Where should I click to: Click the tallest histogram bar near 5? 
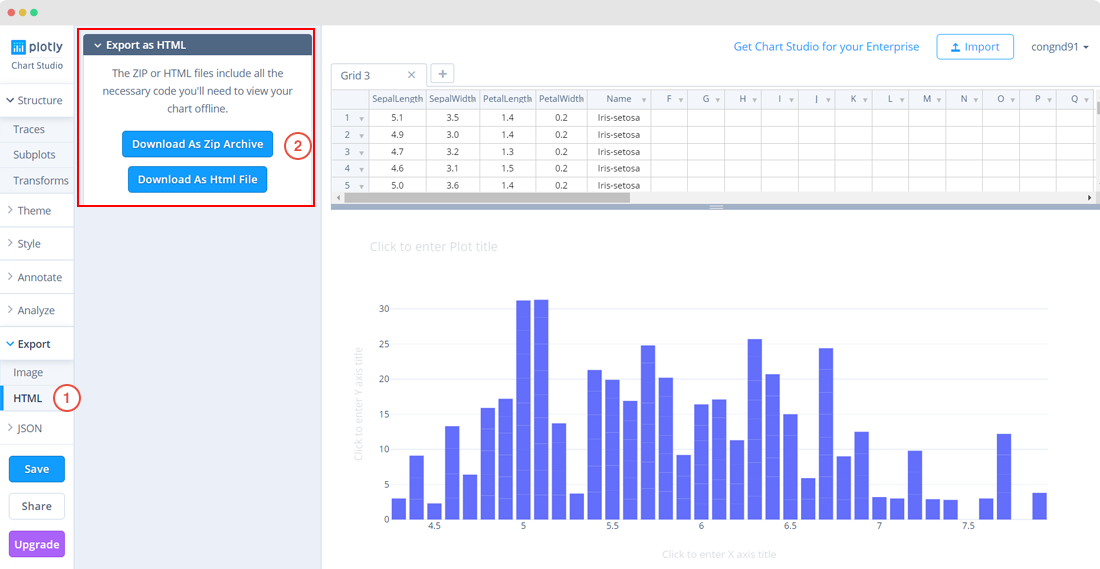(541, 409)
